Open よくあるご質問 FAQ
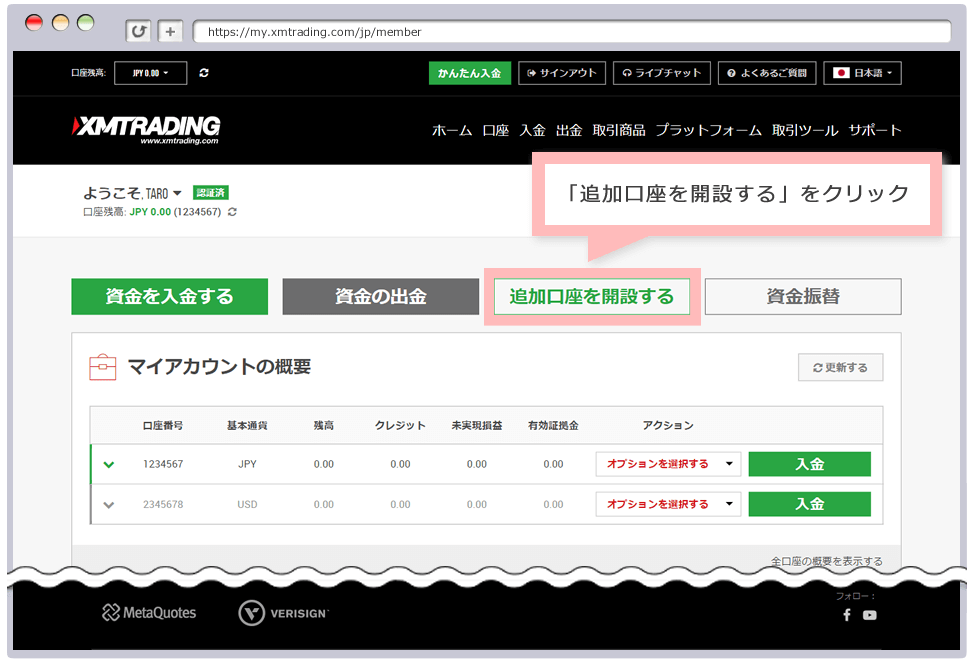971x663 pixels. [767, 73]
